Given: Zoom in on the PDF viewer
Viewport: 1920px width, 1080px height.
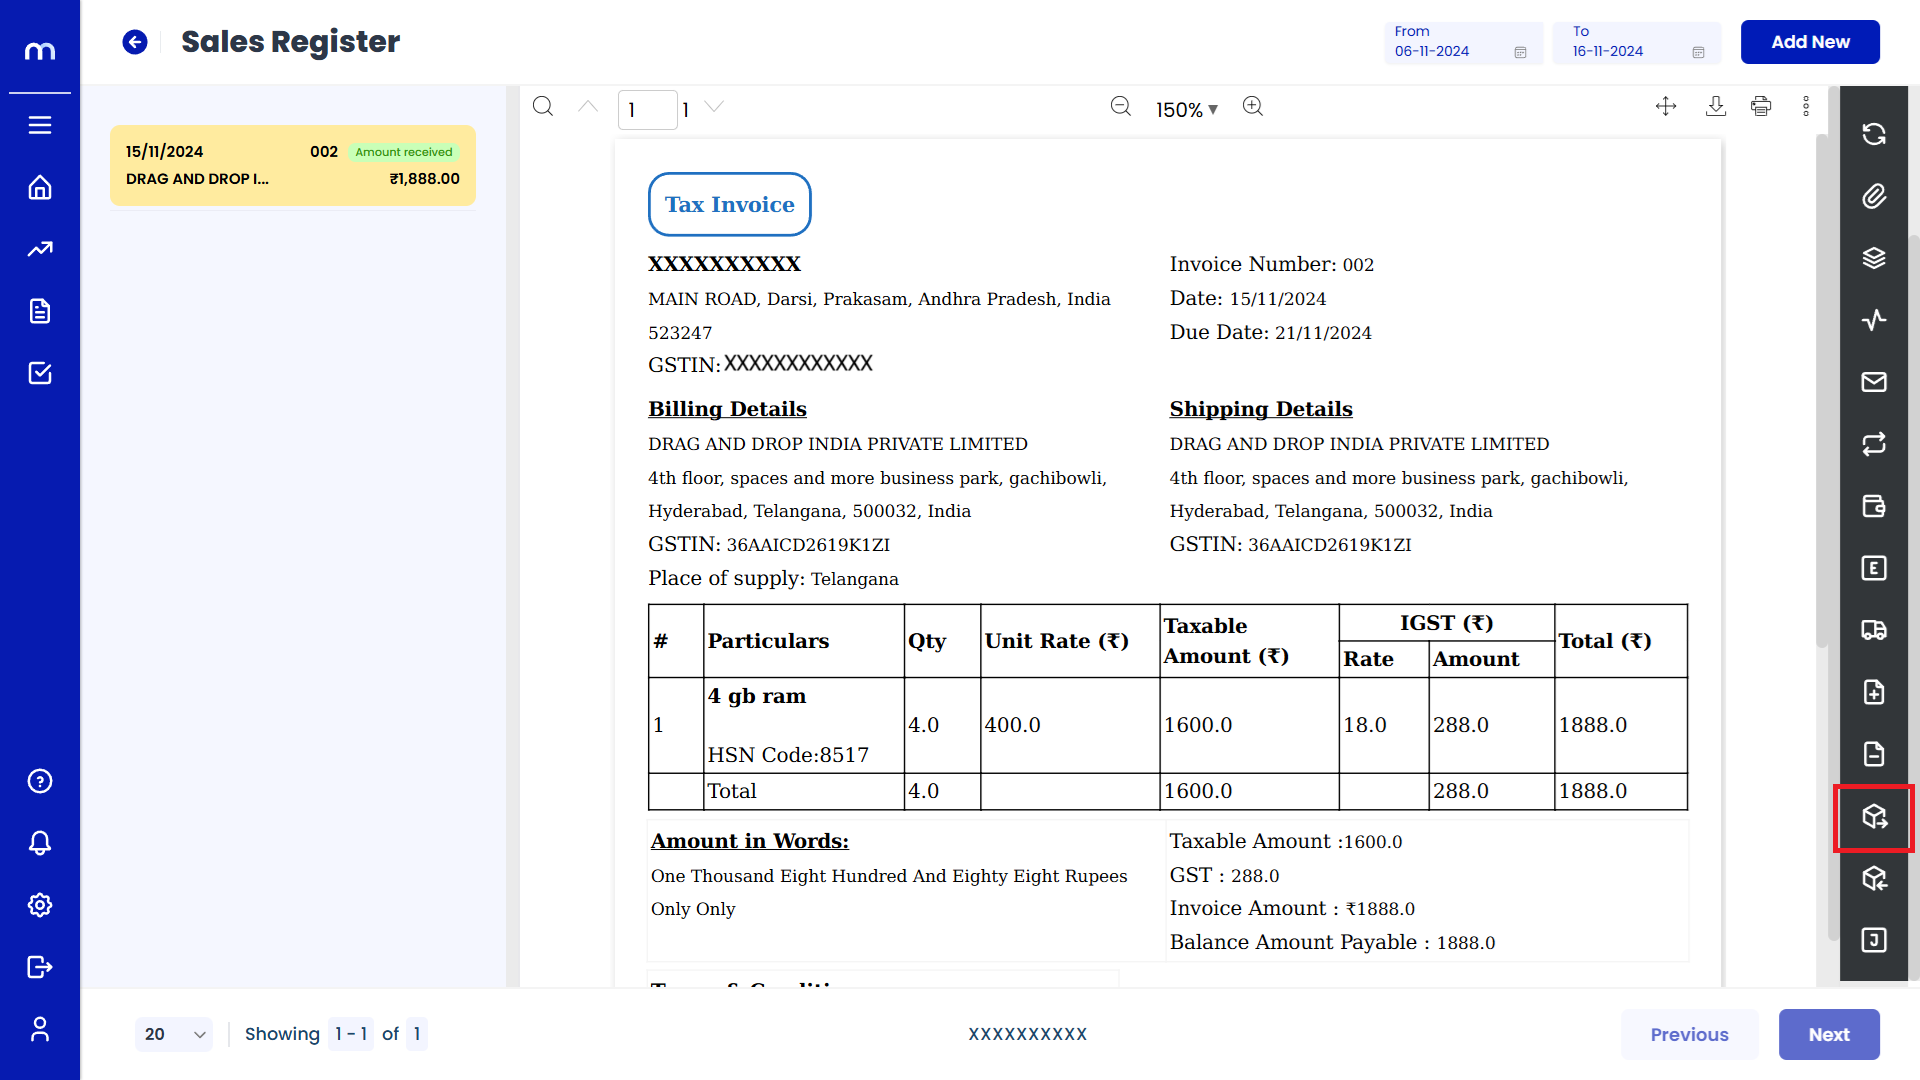Looking at the screenshot, I should tap(1252, 106).
